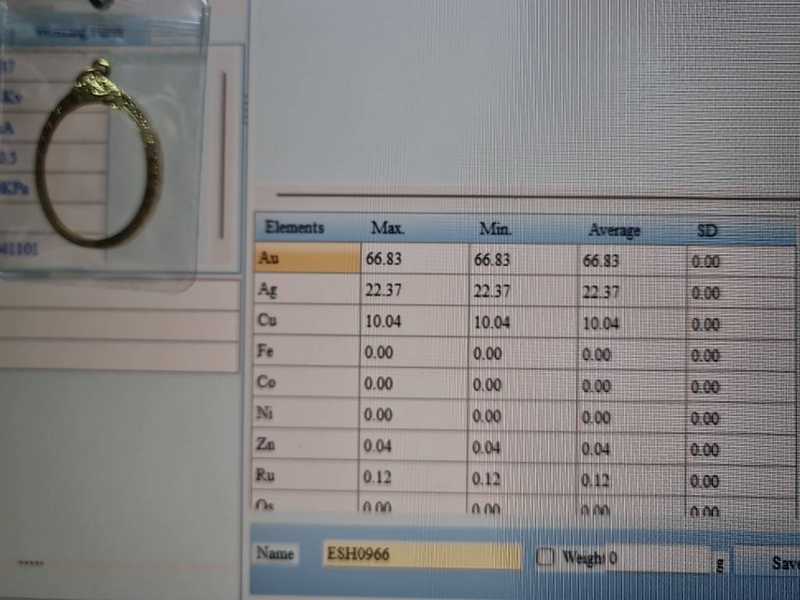Image resolution: width=800 pixels, height=600 pixels.
Task: Click the Min. column header
Action: [496, 229]
